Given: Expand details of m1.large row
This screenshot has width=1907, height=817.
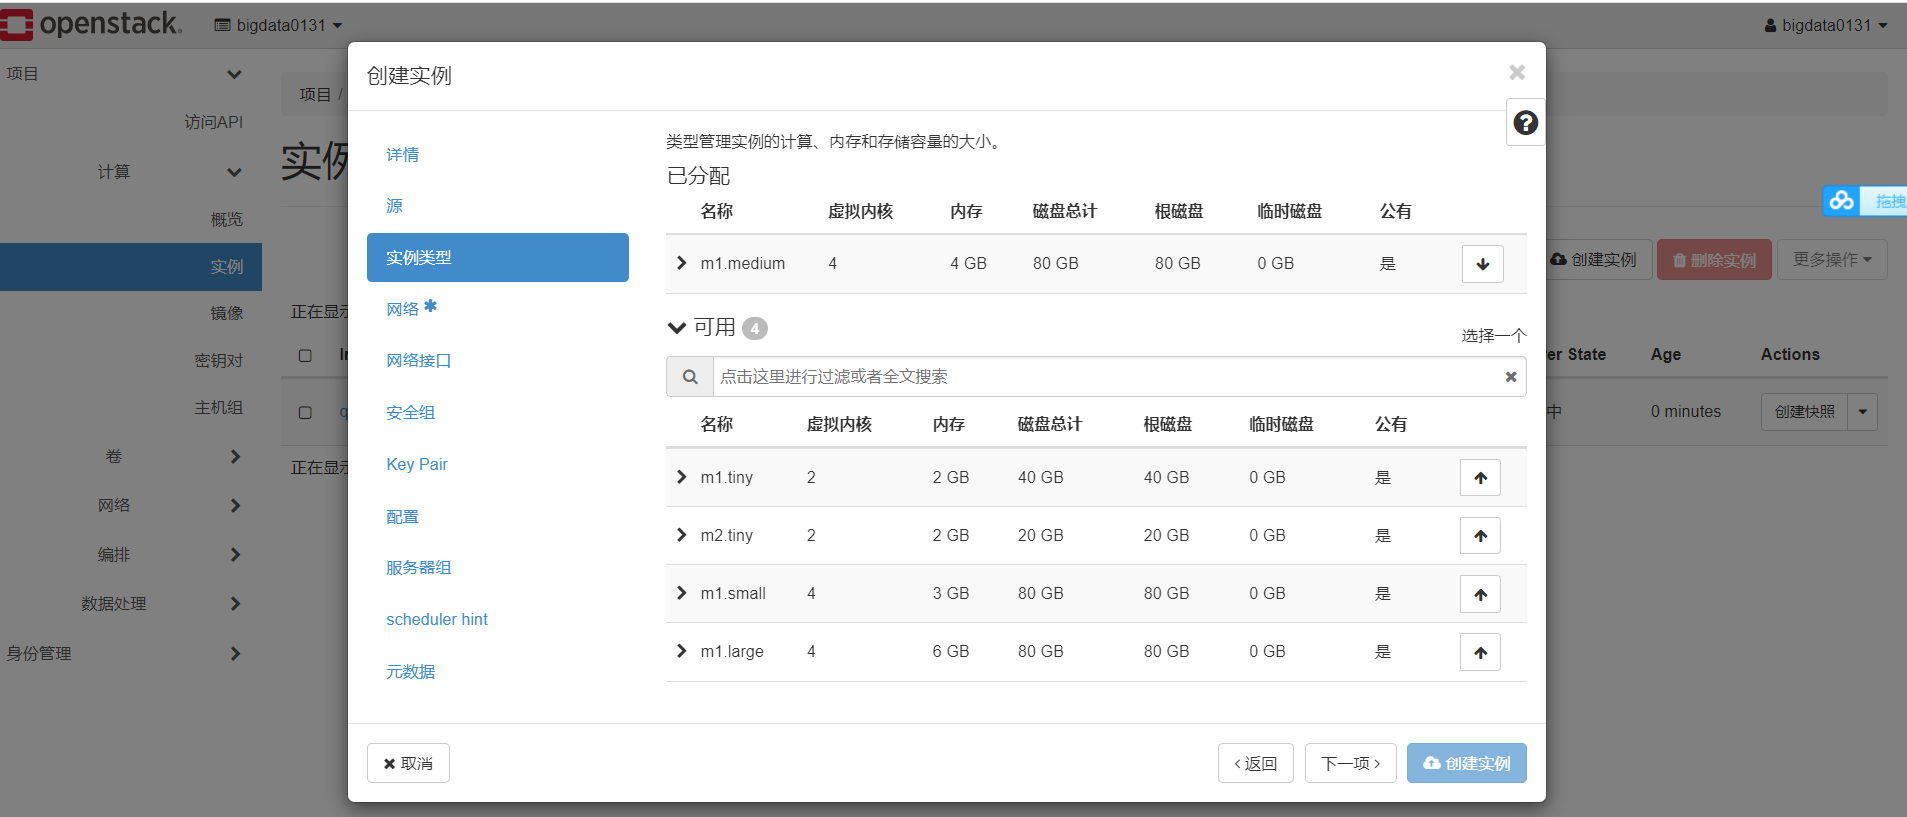Looking at the screenshot, I should coord(681,651).
